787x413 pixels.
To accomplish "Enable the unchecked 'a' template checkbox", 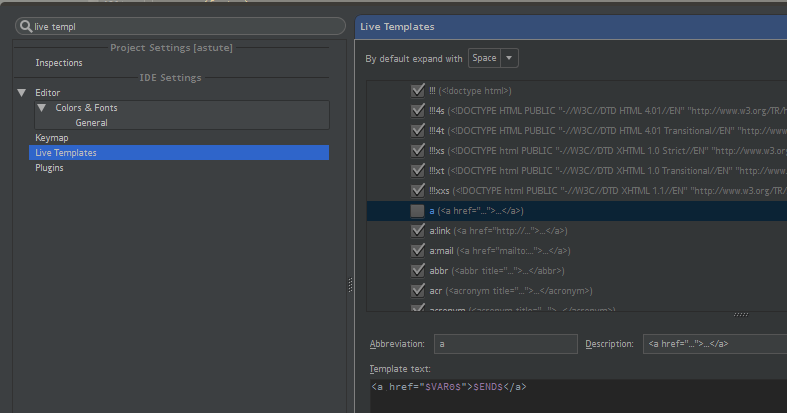I will 417,211.
